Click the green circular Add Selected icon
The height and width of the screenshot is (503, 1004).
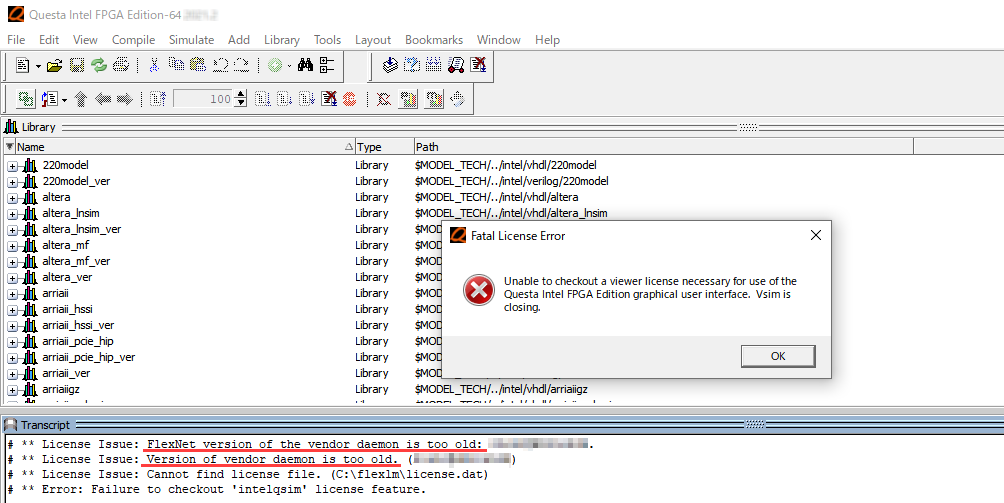275,65
